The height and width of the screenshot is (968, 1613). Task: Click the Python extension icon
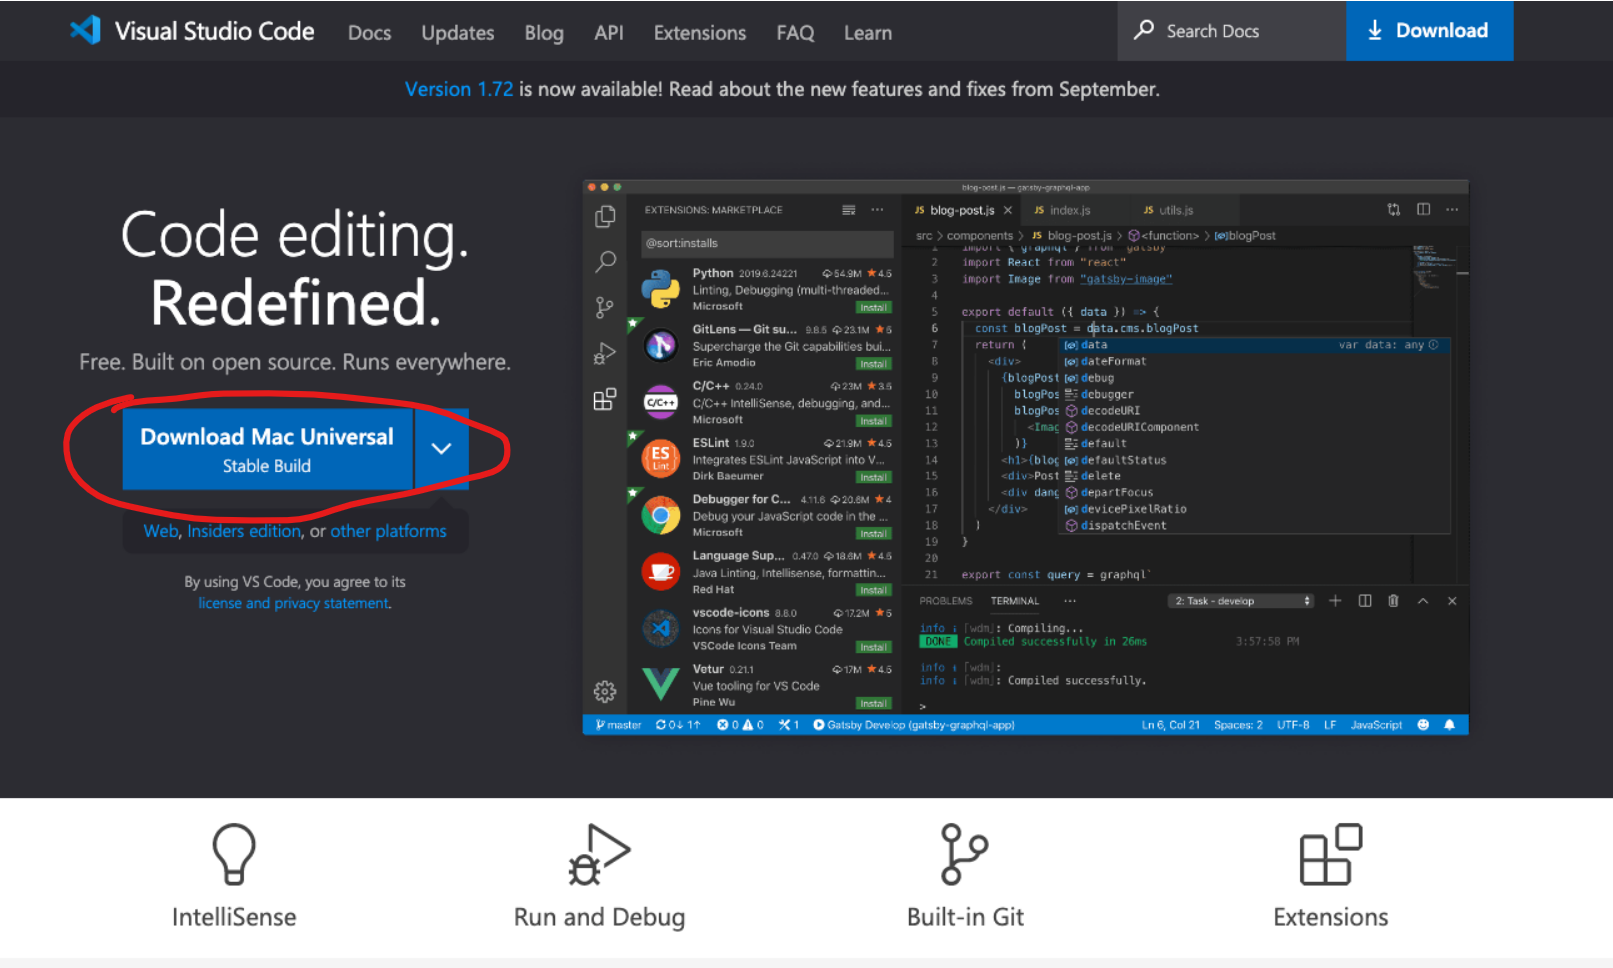(x=660, y=289)
